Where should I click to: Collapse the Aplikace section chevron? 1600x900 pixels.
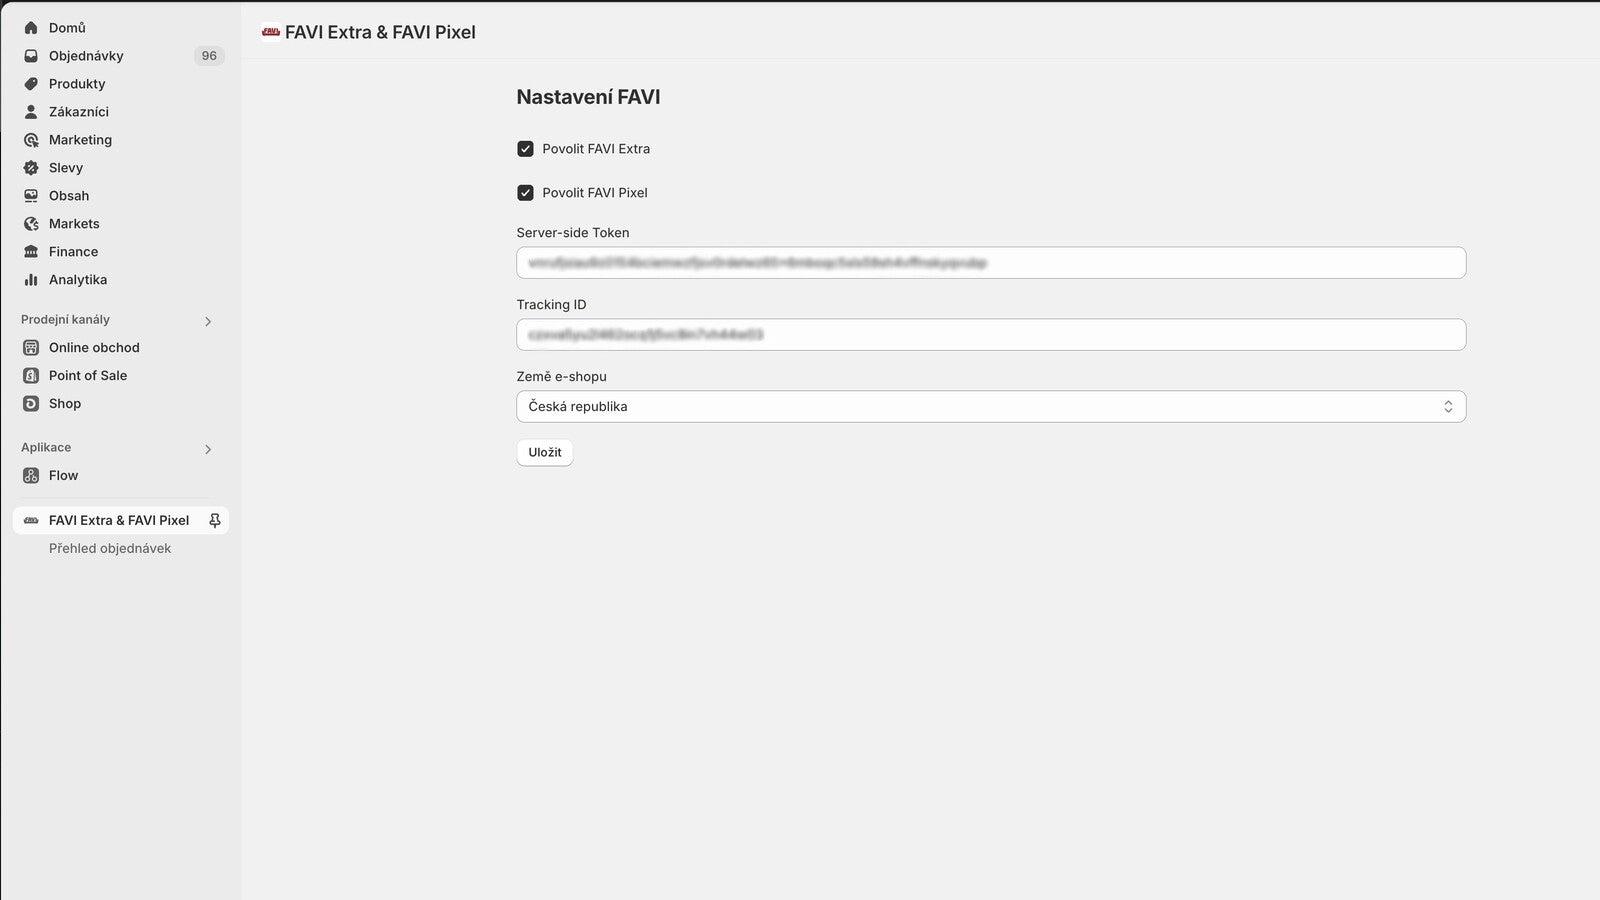pos(208,449)
